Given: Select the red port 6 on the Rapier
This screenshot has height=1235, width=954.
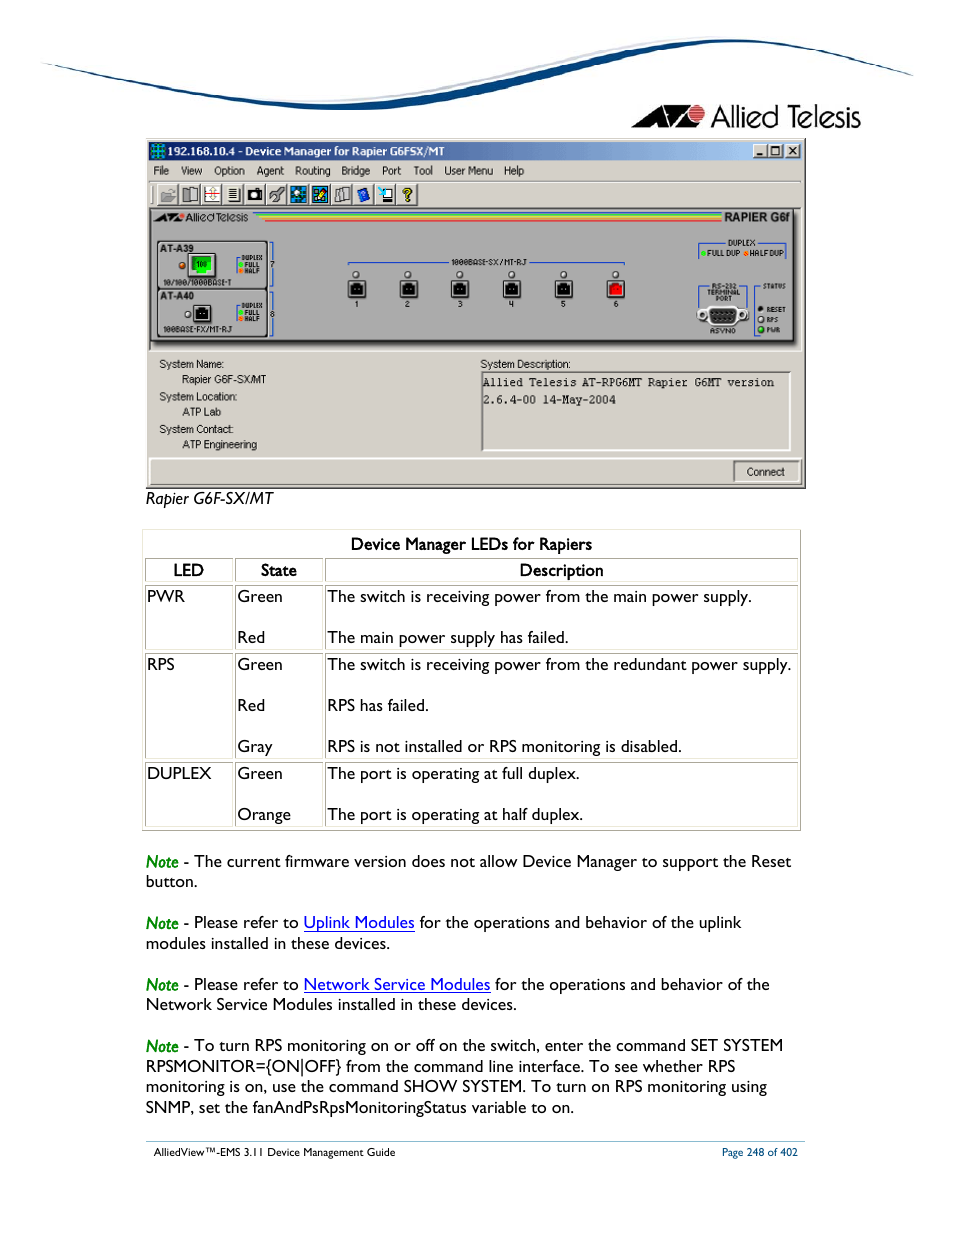Looking at the screenshot, I should (x=616, y=289).
